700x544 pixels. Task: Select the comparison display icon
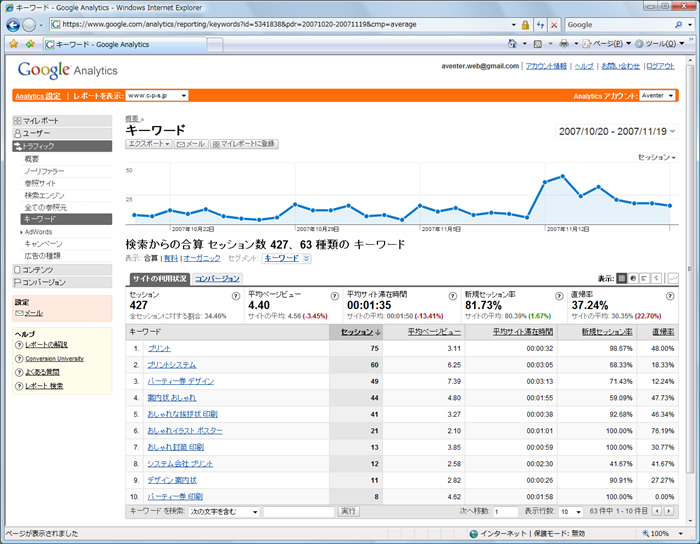click(656, 278)
